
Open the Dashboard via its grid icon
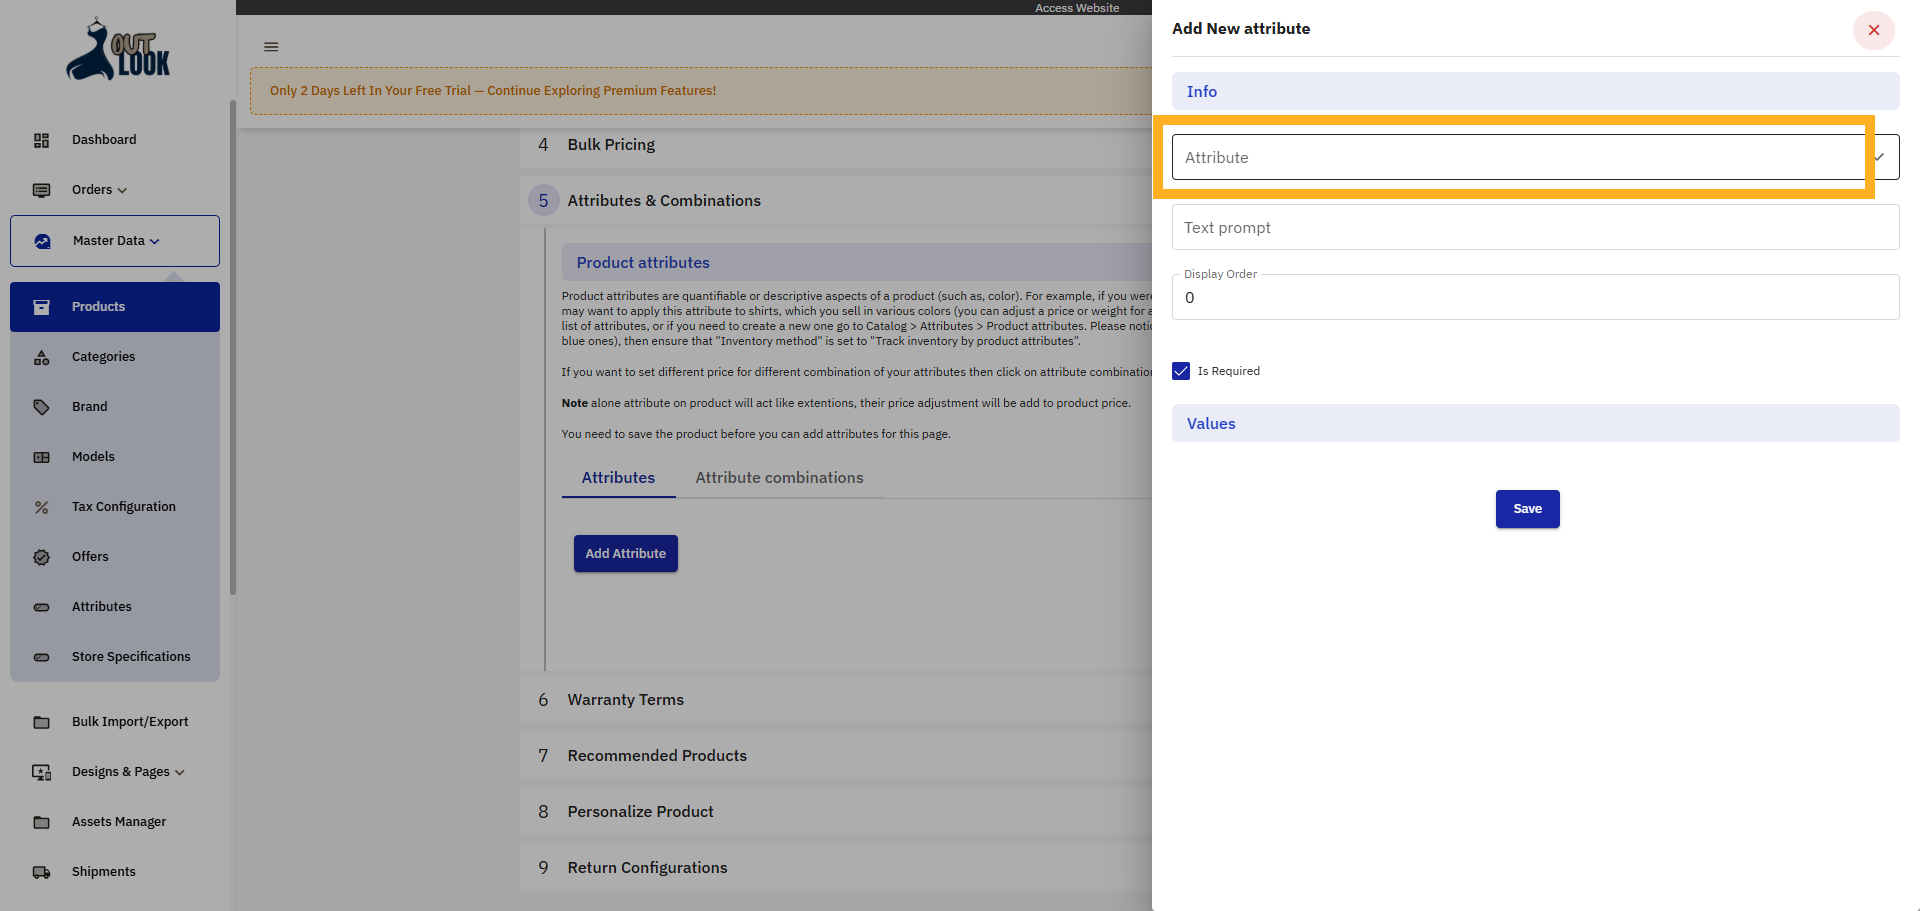click(x=41, y=140)
